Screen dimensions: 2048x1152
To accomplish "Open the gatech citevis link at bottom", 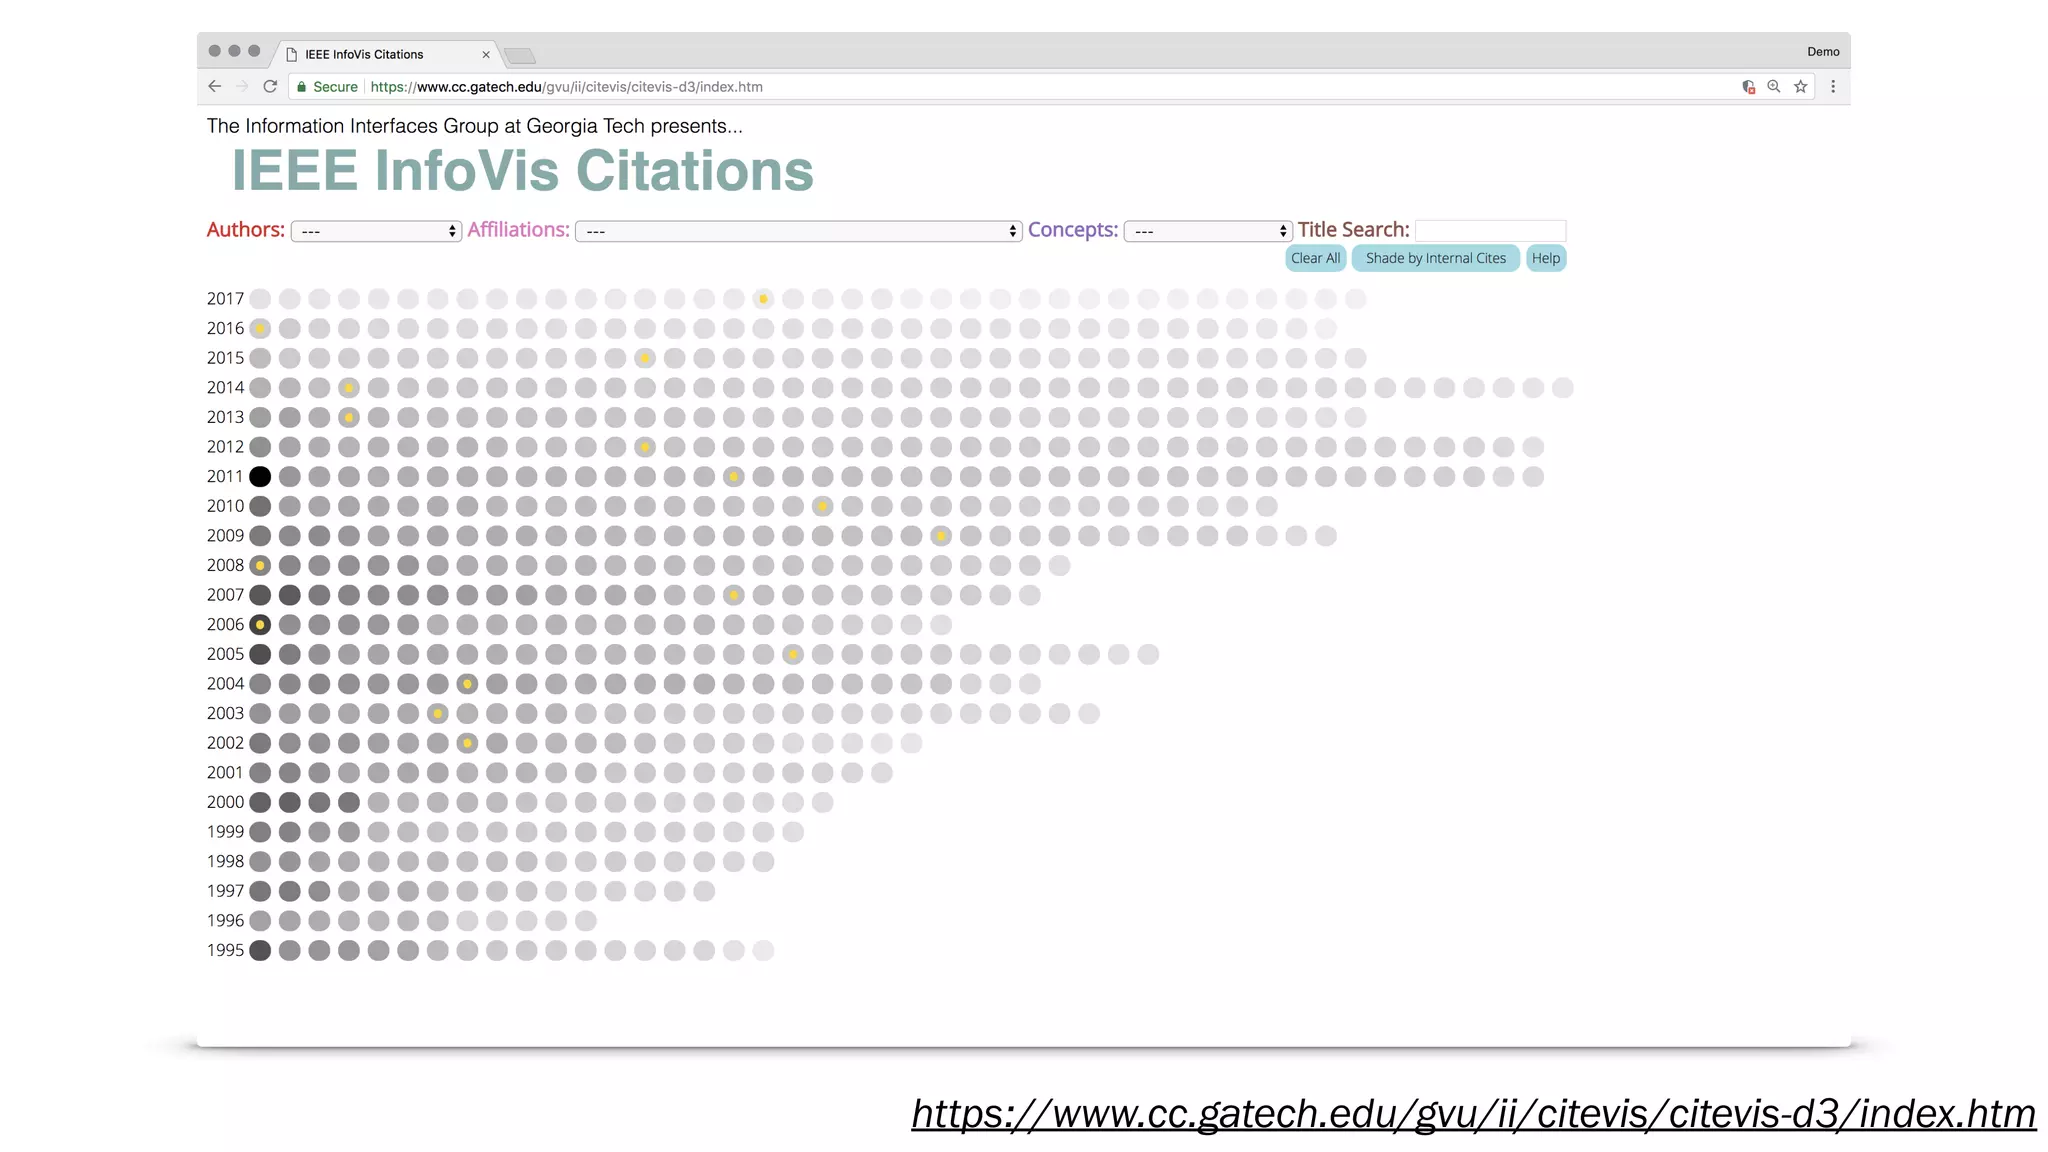I will [x=1473, y=1113].
